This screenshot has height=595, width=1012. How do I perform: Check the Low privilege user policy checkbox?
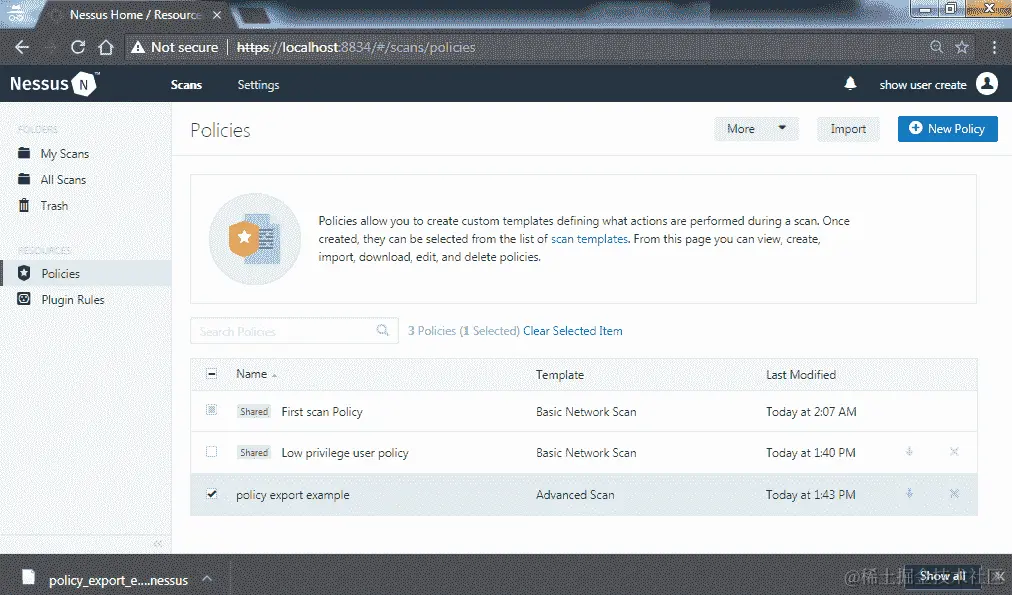pos(212,452)
